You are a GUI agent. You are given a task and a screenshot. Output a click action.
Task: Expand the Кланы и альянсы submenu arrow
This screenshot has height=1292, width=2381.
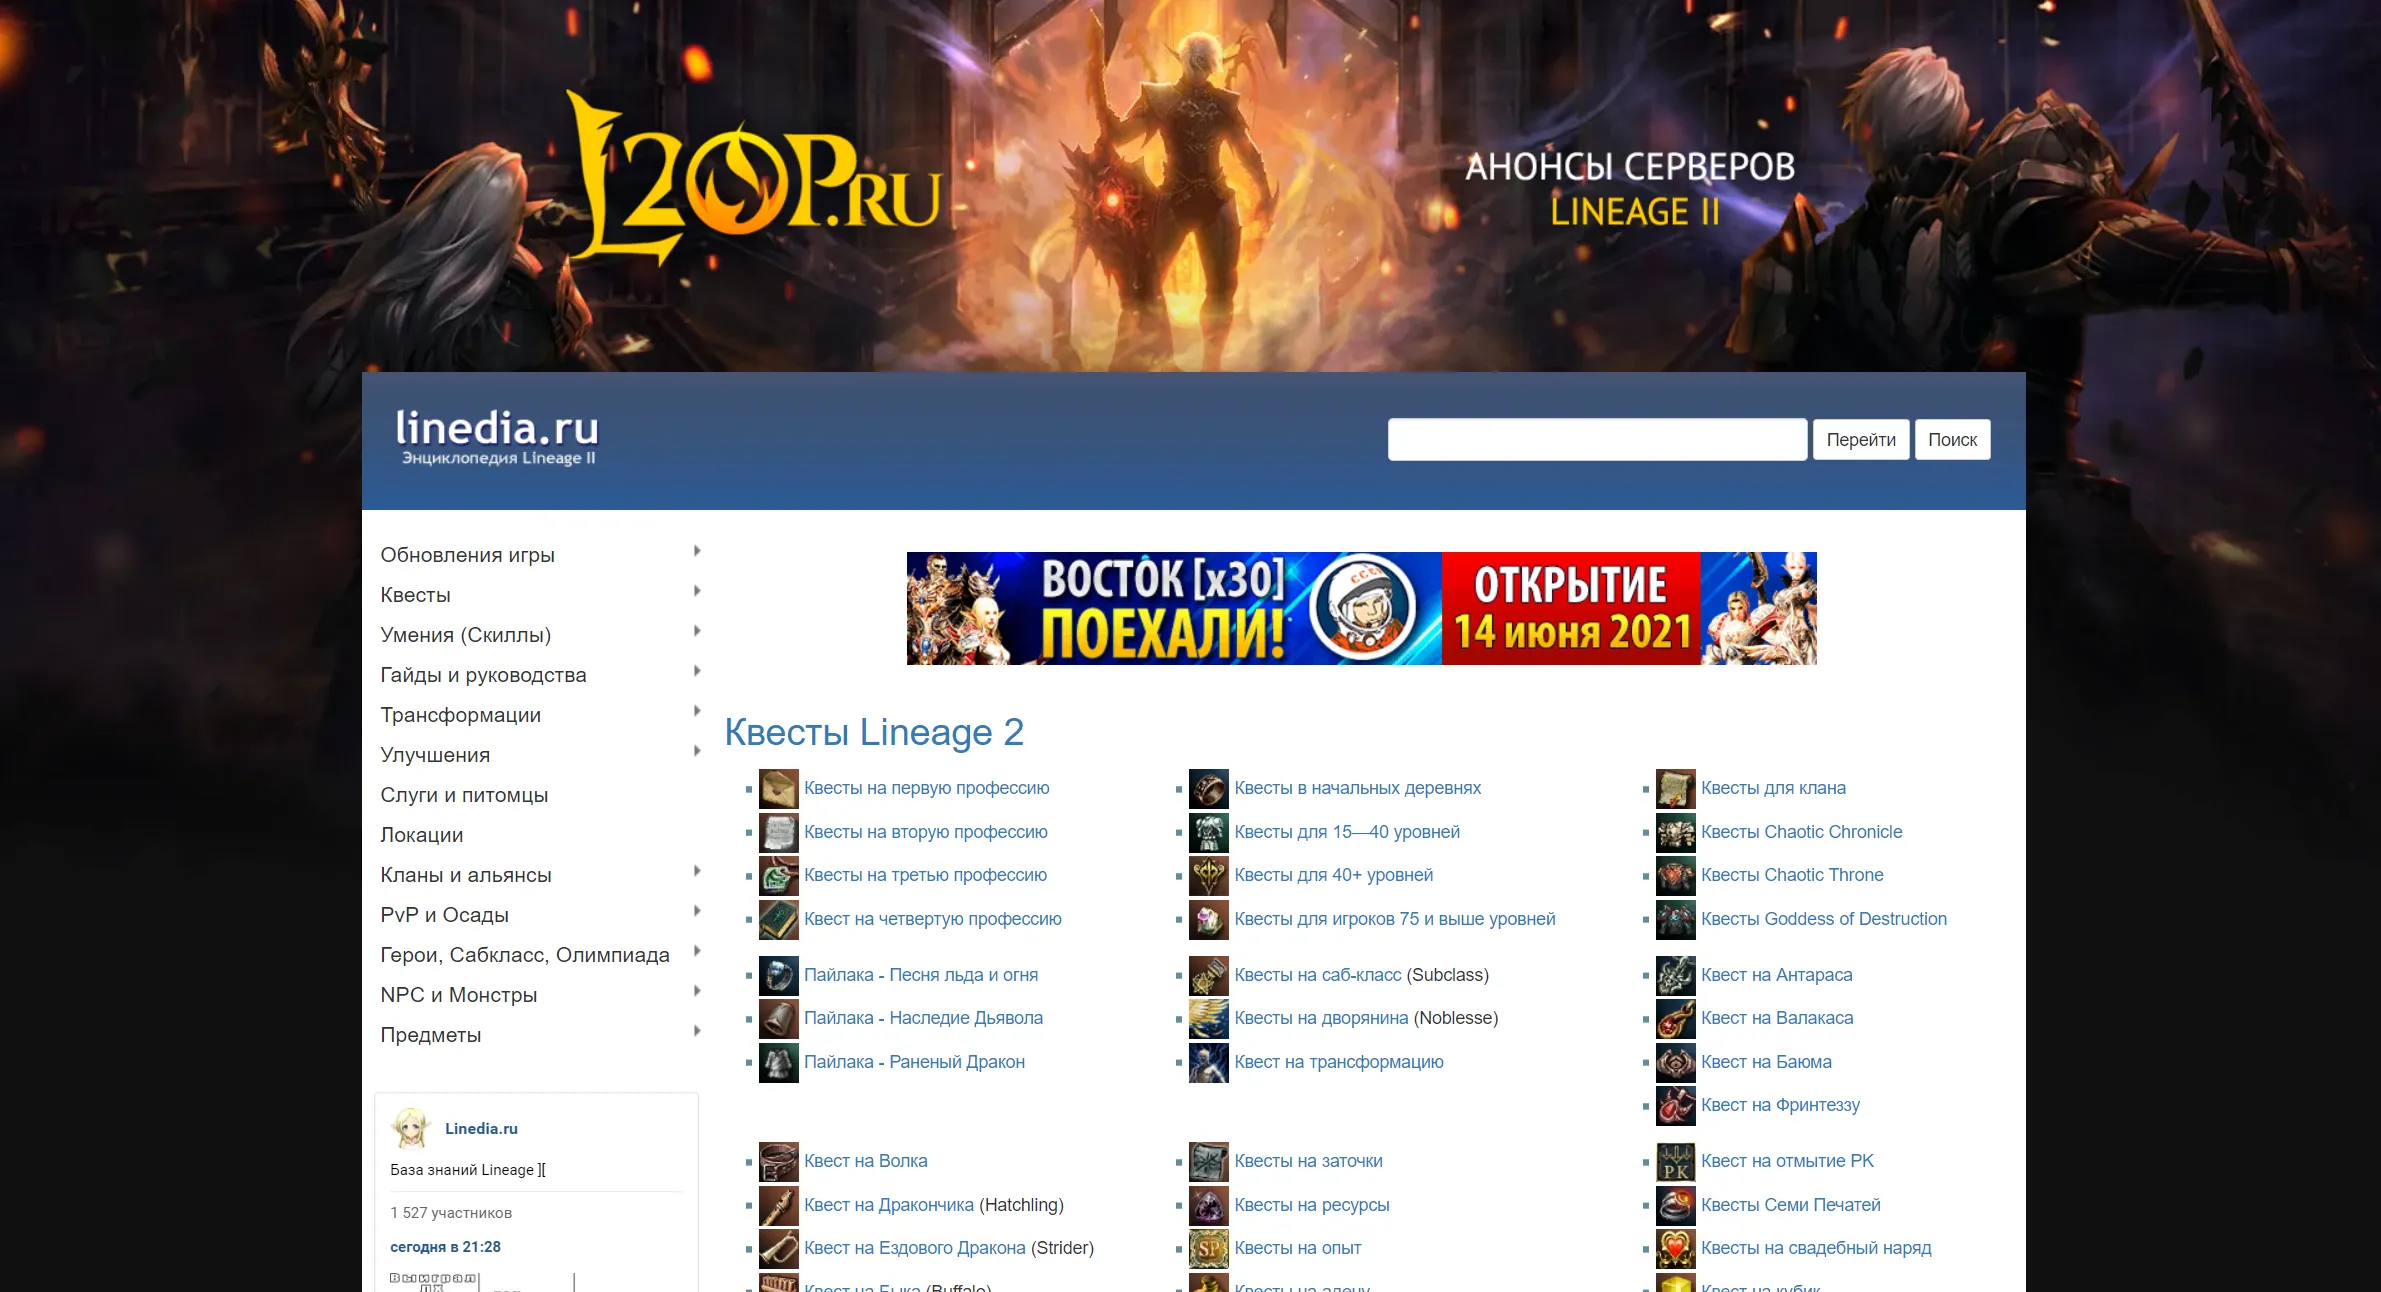point(697,871)
